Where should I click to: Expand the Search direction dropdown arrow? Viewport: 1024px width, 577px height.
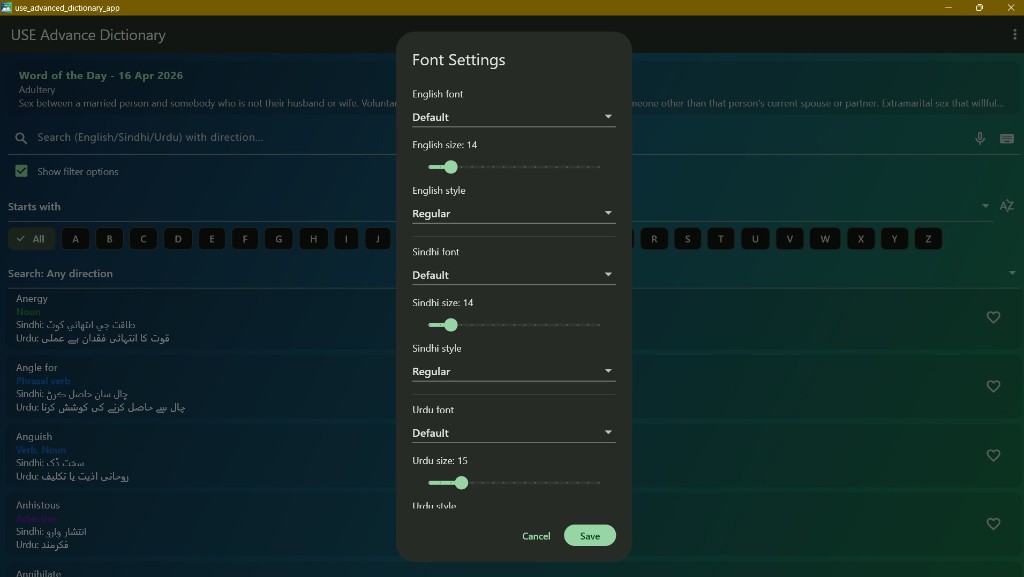(1012, 273)
